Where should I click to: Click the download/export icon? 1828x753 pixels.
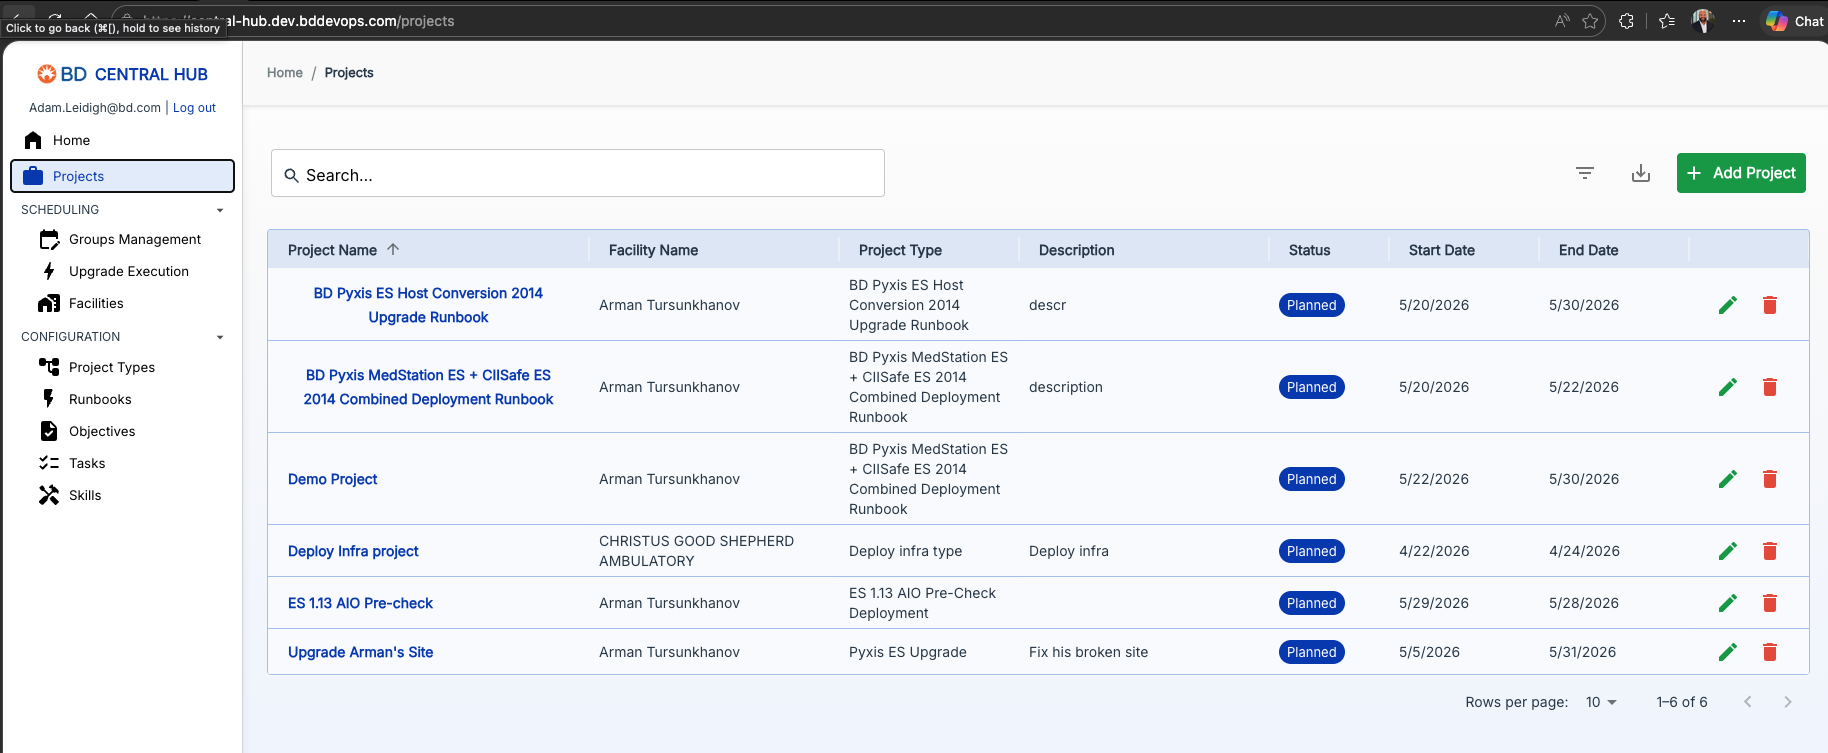[x=1641, y=173]
